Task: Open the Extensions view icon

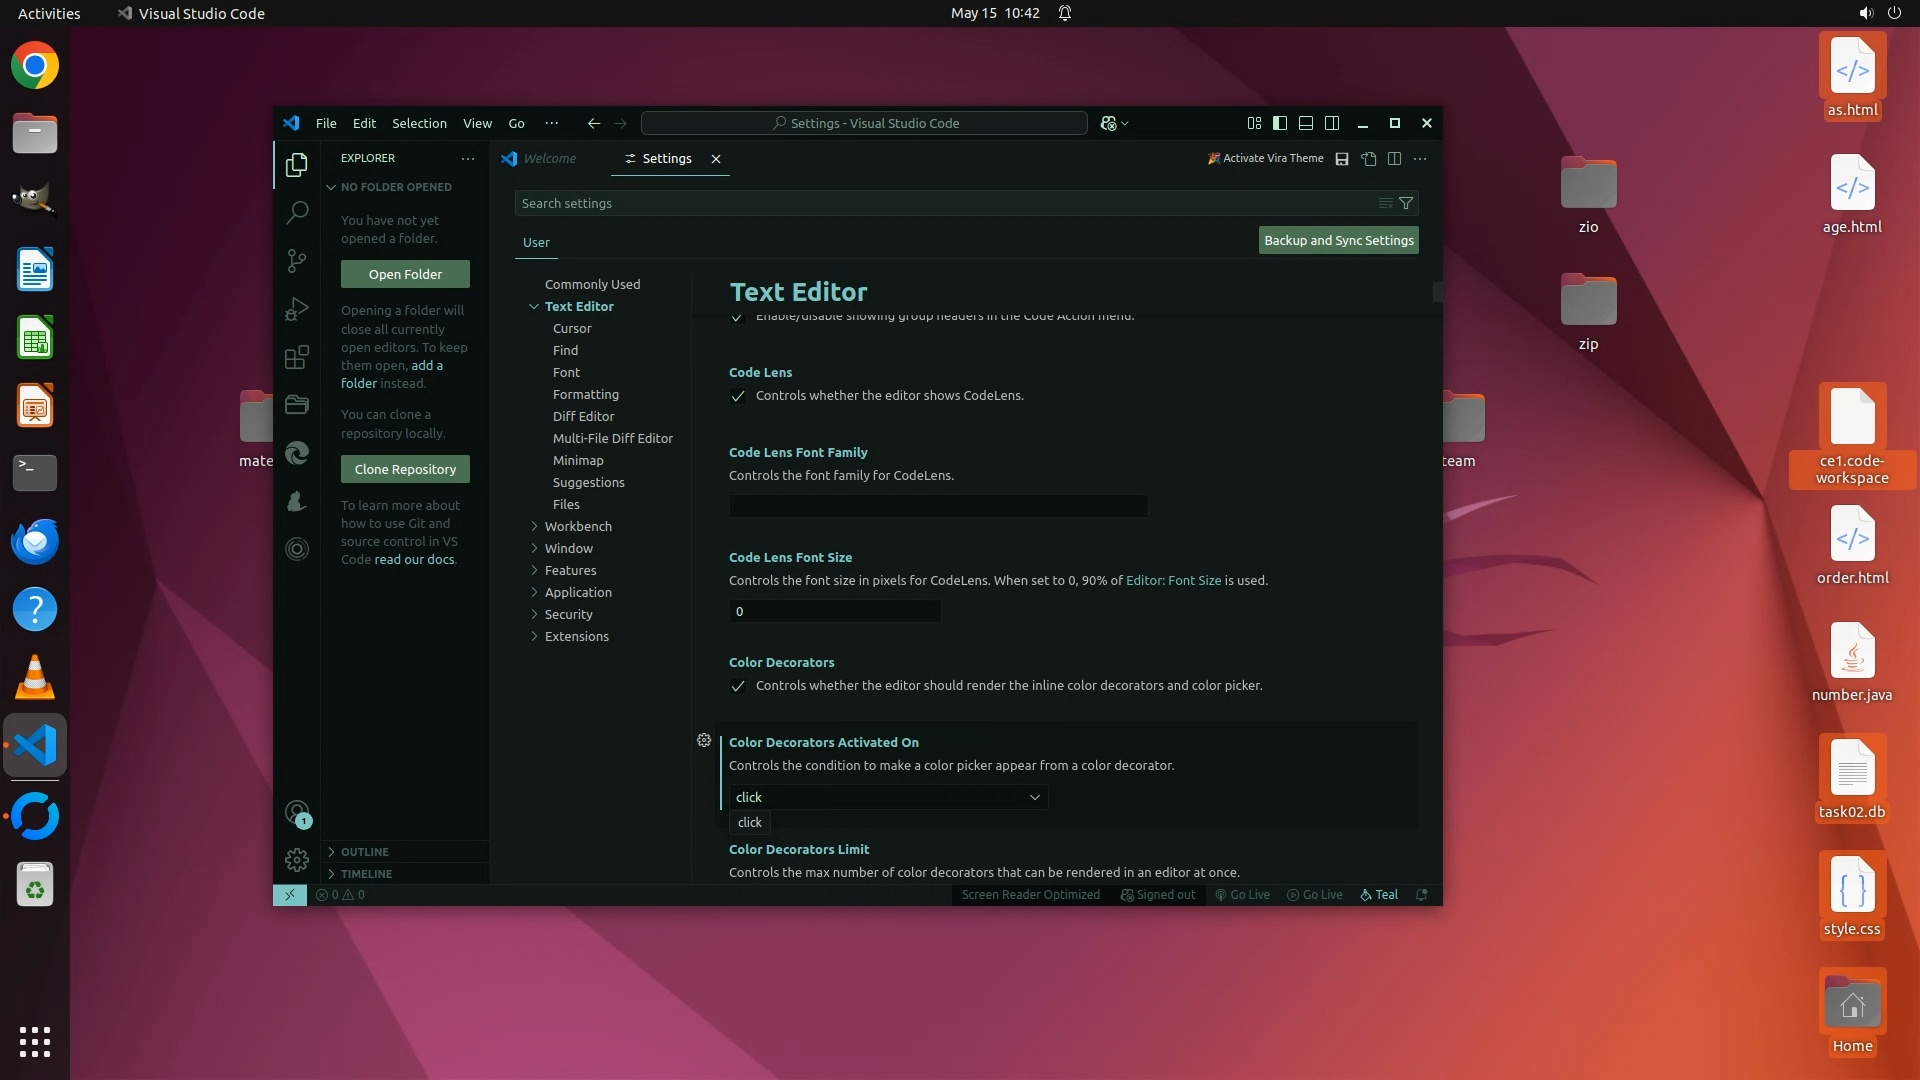Action: (x=297, y=358)
